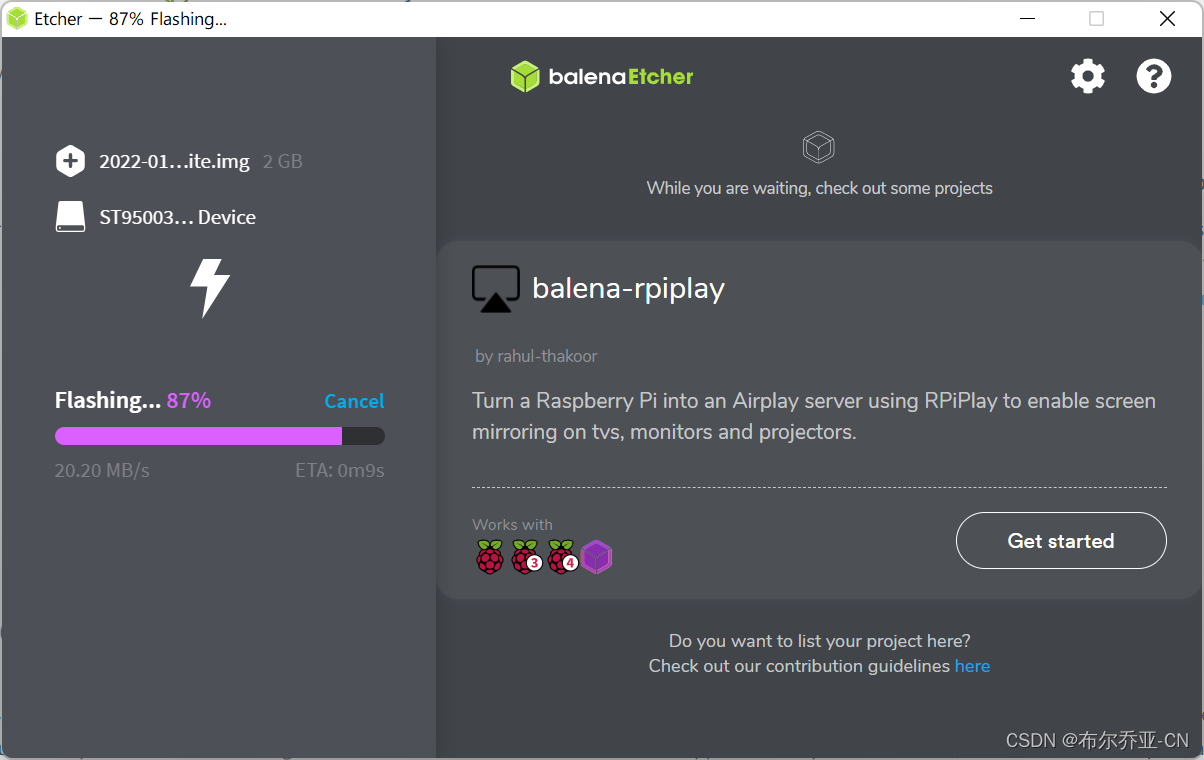This screenshot has height=760, width=1204.
Task: Click the project description paragraph
Action: pyautogui.click(x=814, y=416)
